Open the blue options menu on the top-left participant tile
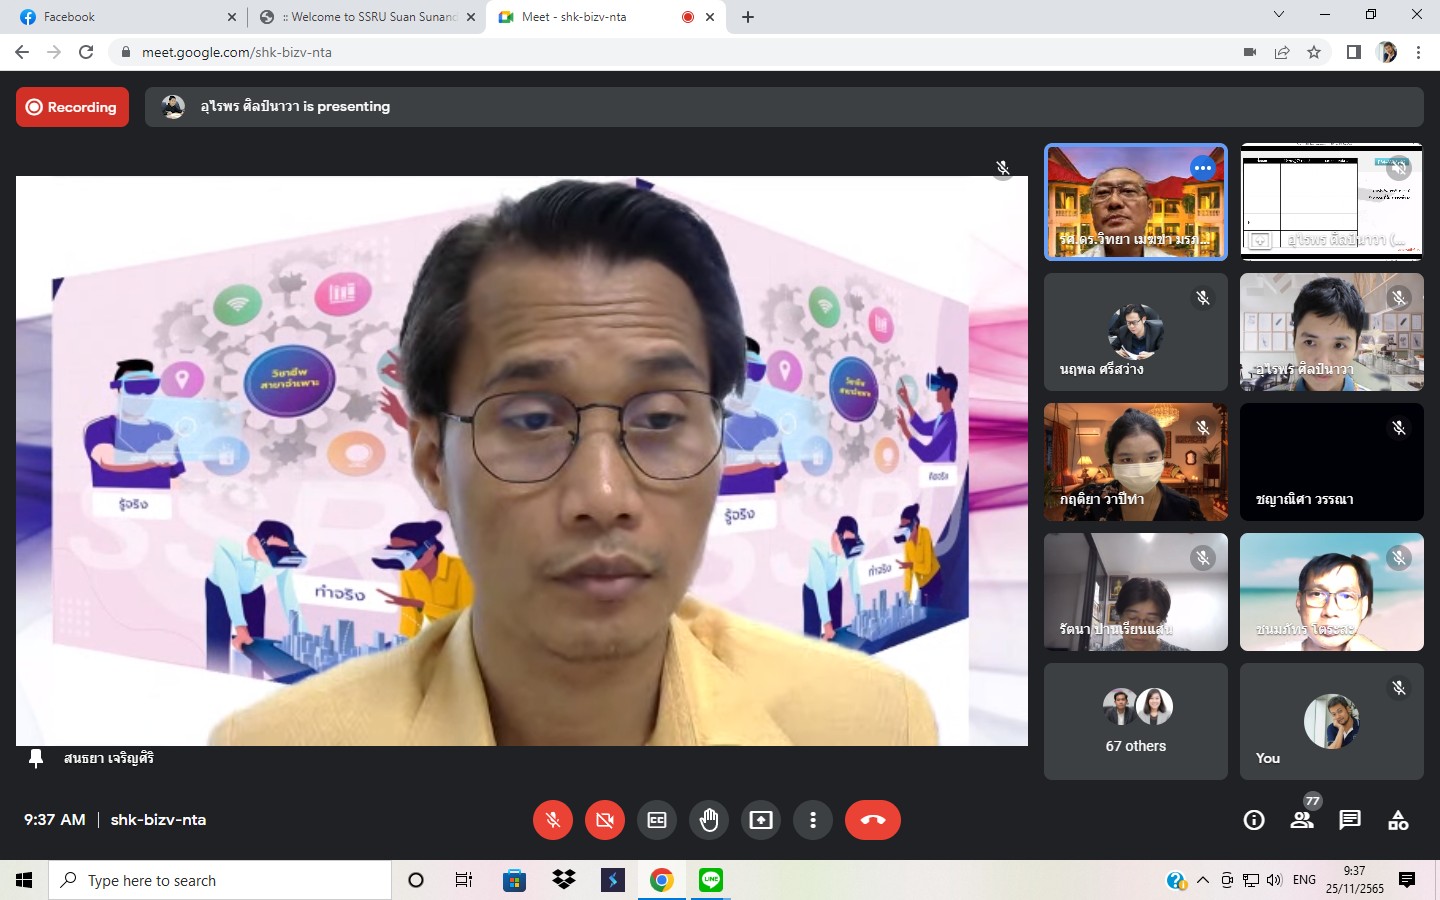Image resolution: width=1440 pixels, height=900 pixels. 1203,168
